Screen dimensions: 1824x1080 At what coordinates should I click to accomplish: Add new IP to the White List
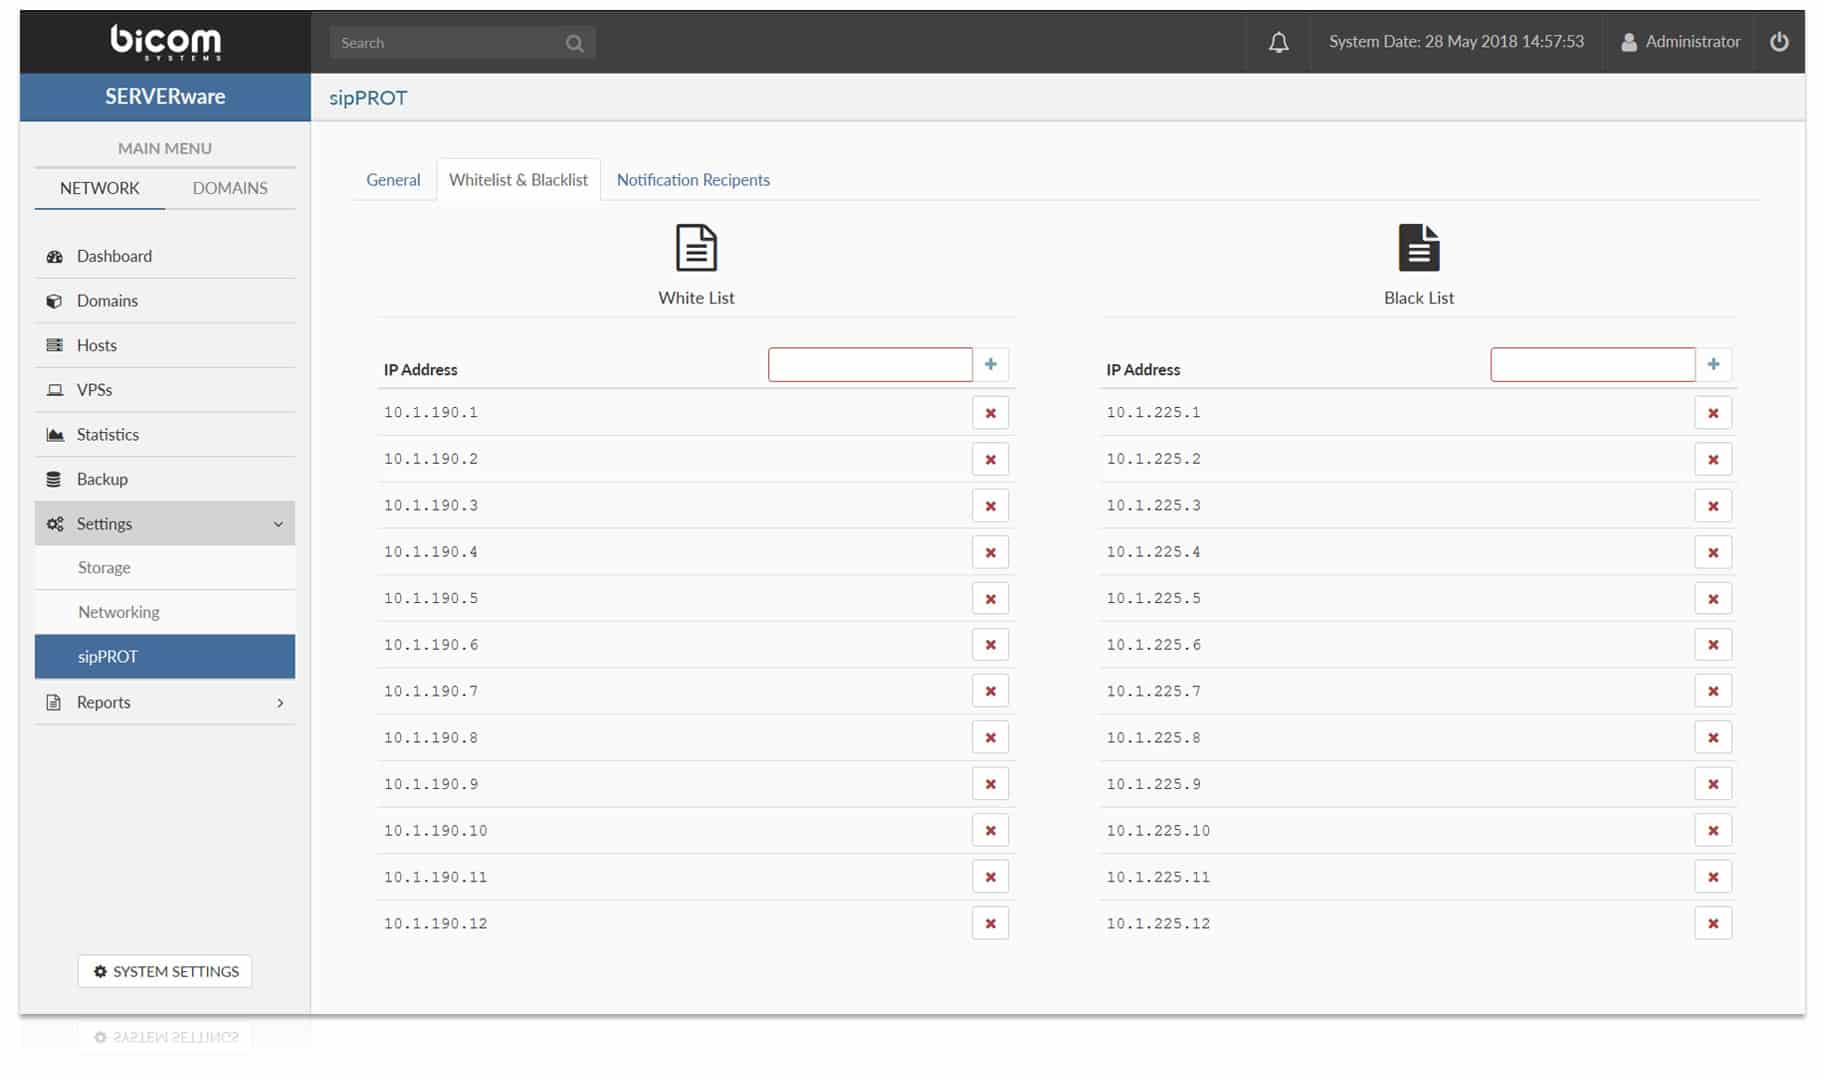click(990, 364)
